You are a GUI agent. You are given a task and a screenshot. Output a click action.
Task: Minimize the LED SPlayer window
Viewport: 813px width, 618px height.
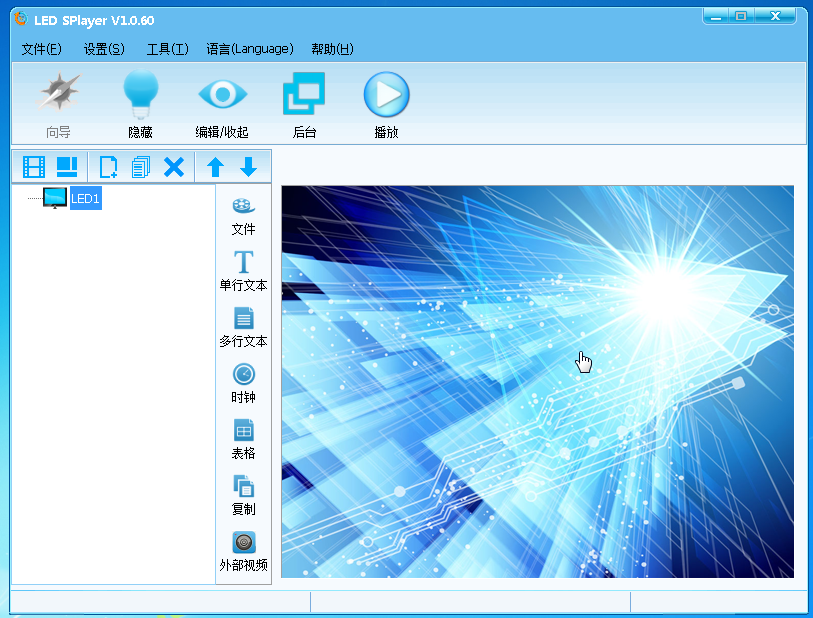[716, 16]
